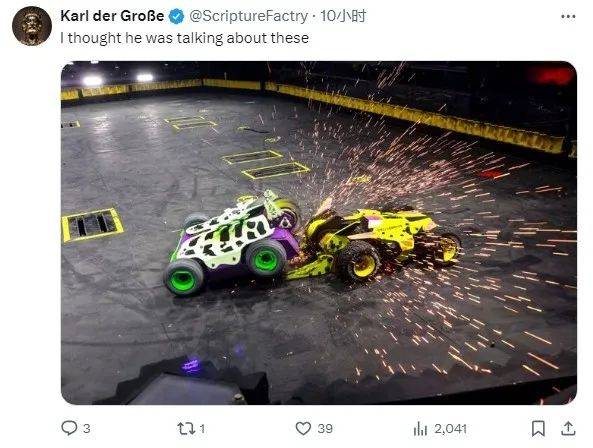Click the retweet count number 1
Image resolution: width=593 pixels, height=448 pixels.
pos(202,429)
